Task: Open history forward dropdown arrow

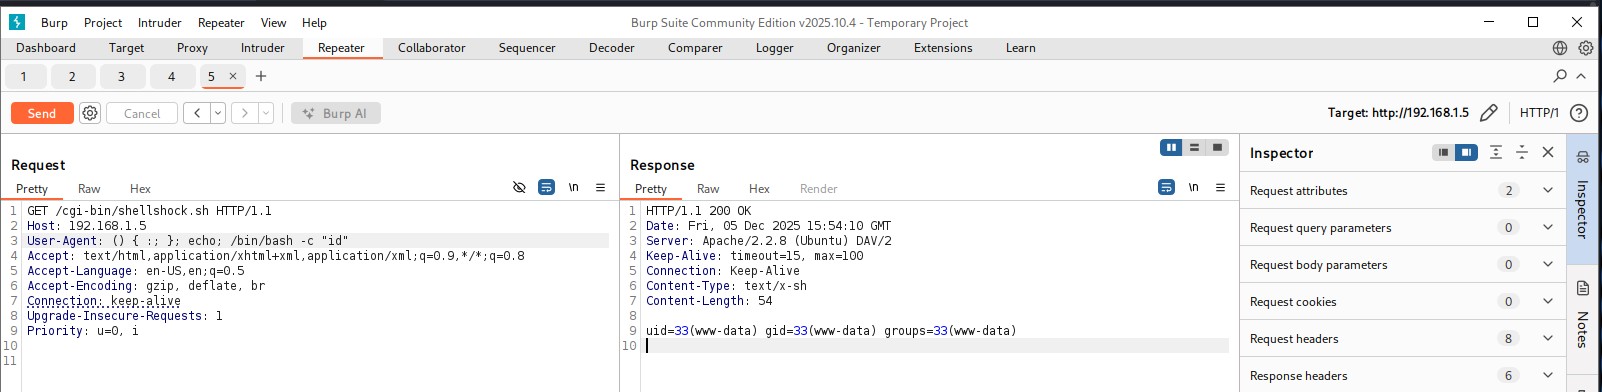Action: click(x=266, y=113)
